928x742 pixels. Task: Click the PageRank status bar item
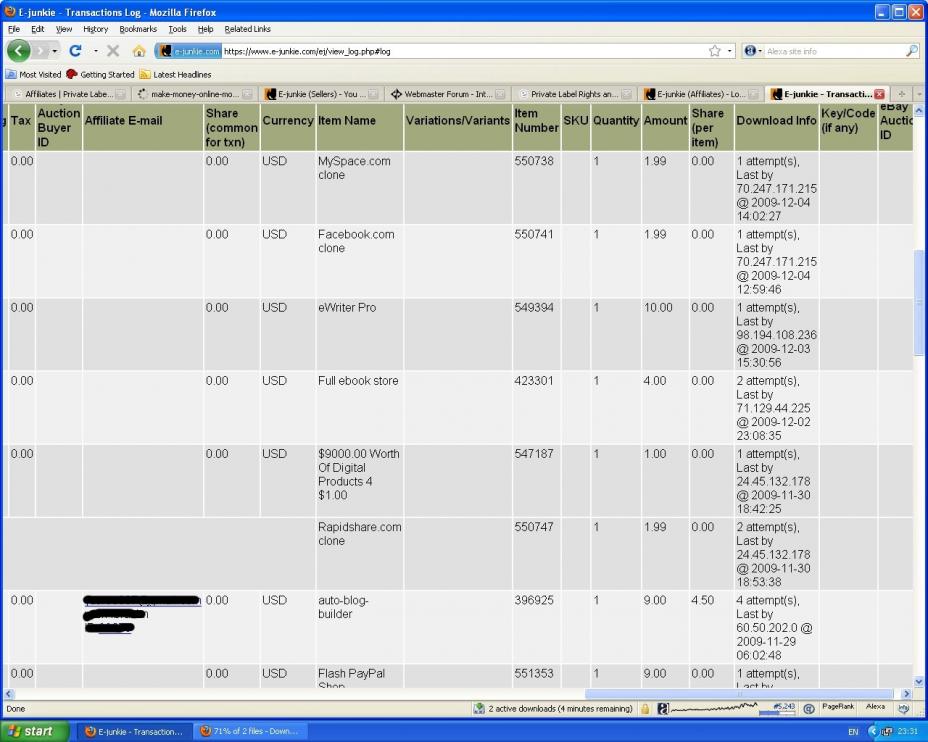[838, 706]
